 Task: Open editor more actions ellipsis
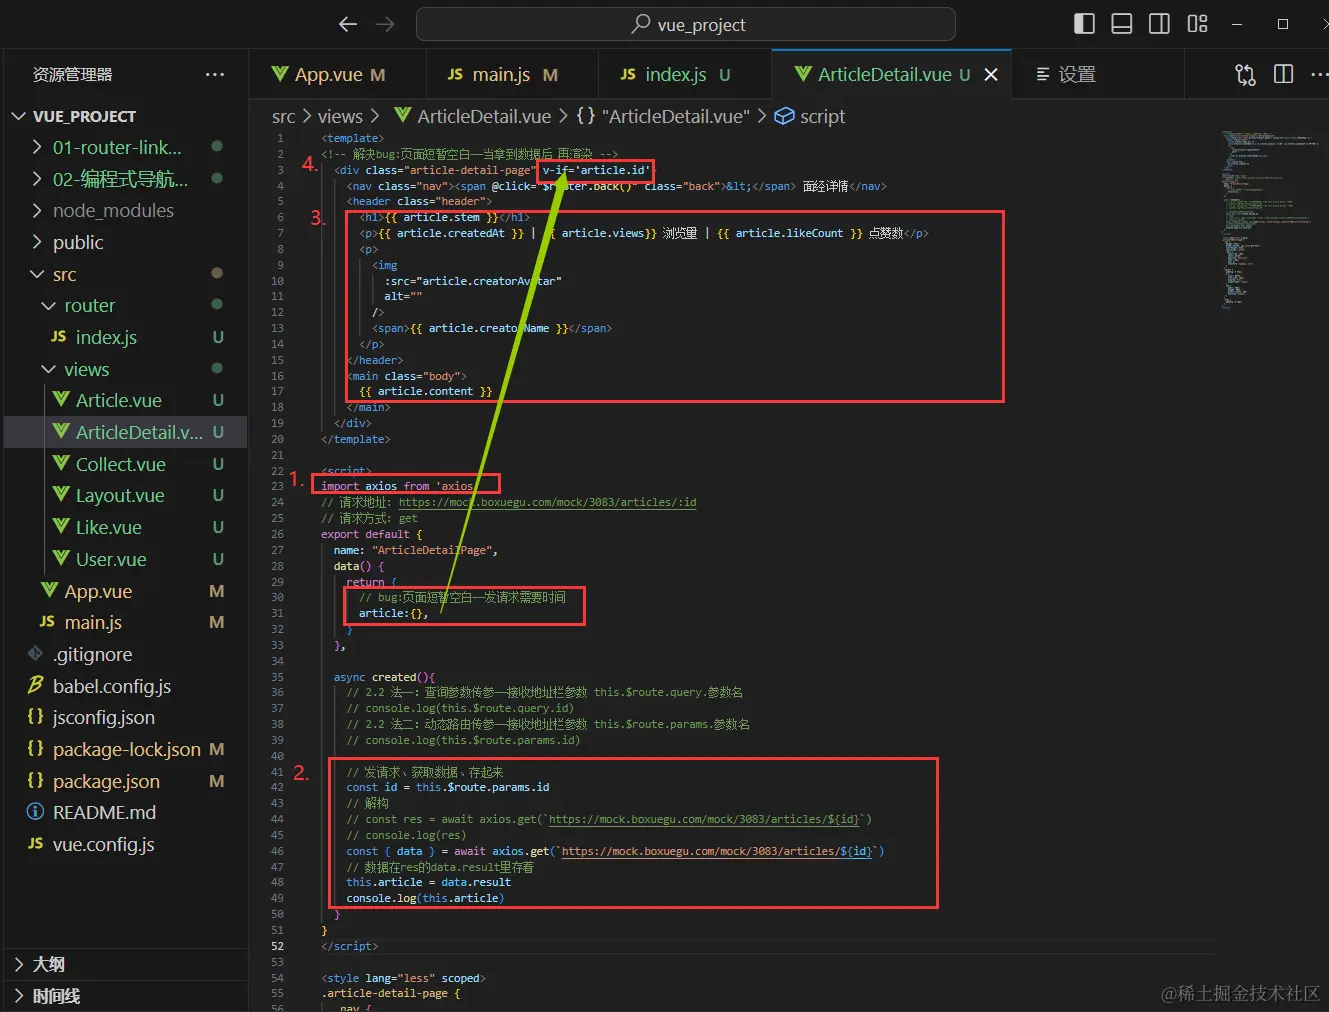1319,75
